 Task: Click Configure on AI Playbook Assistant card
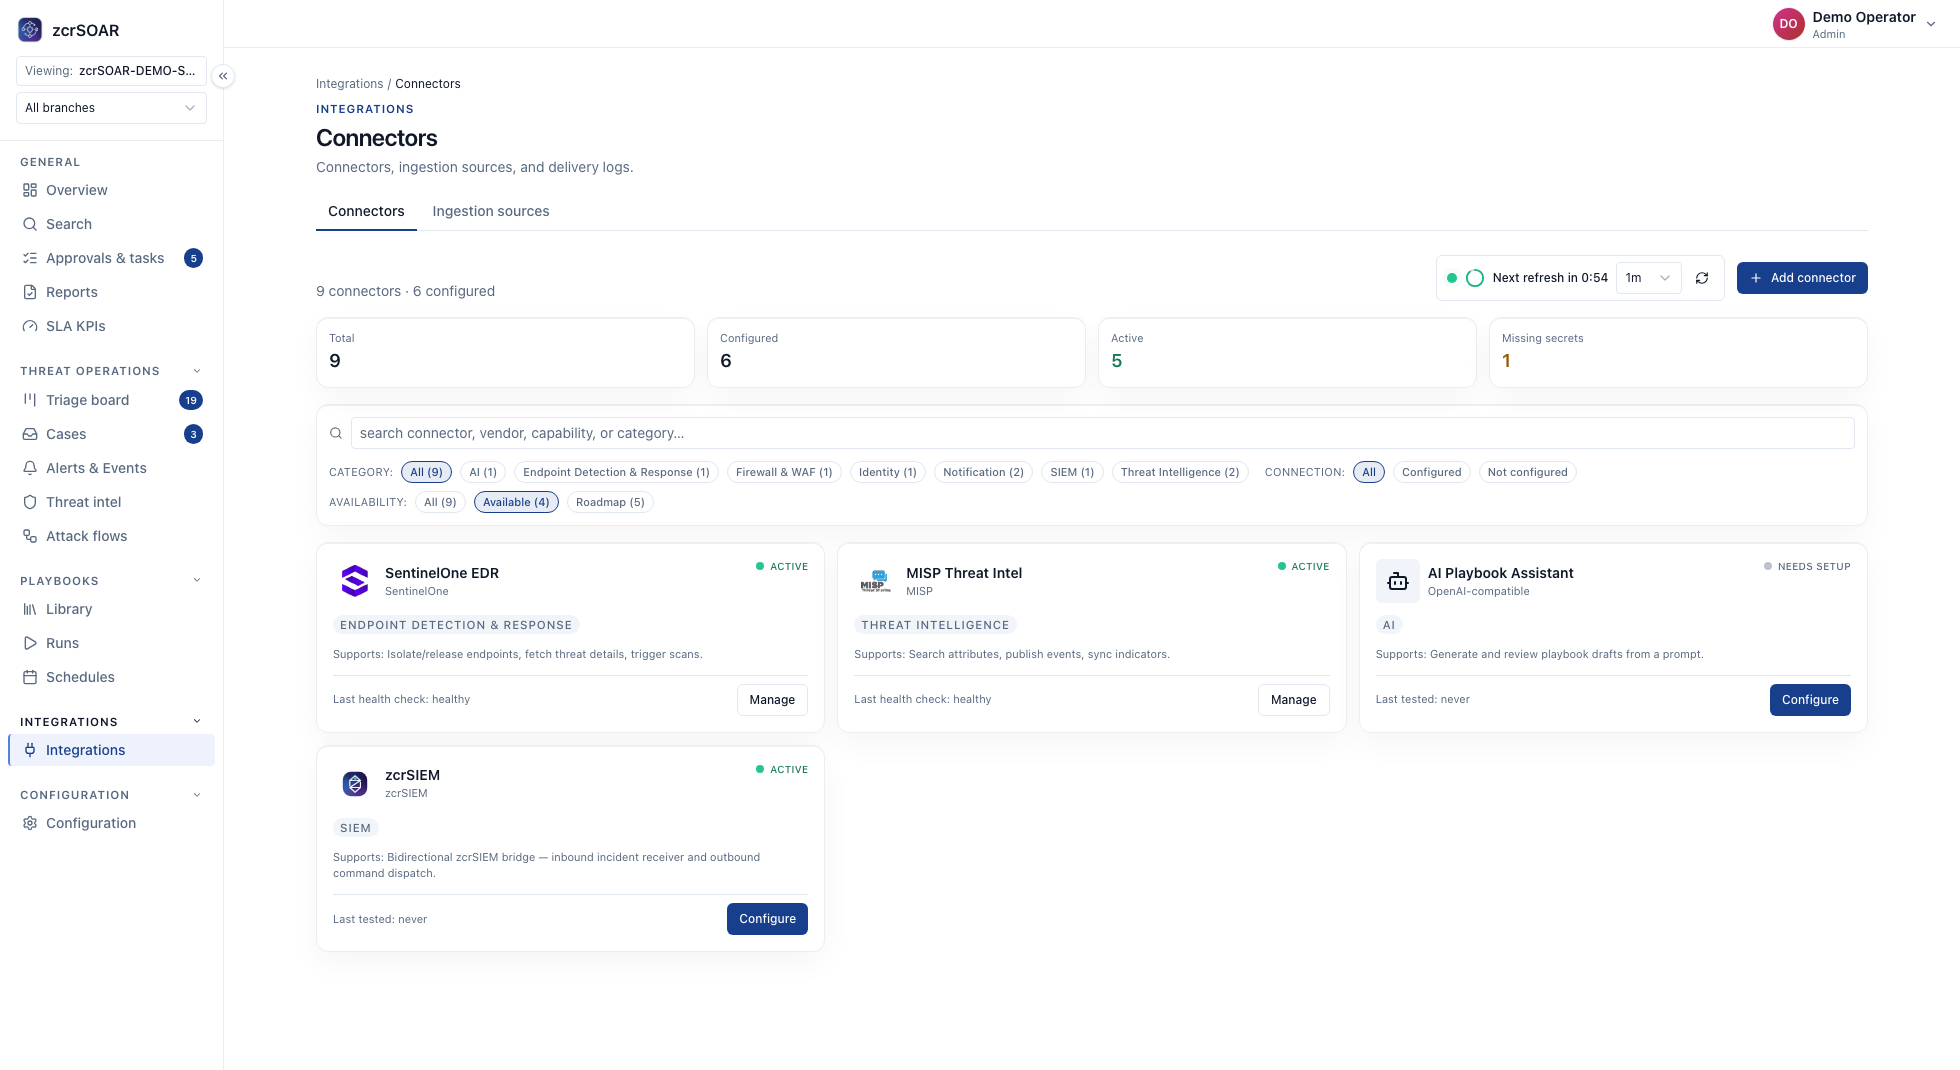point(1810,700)
